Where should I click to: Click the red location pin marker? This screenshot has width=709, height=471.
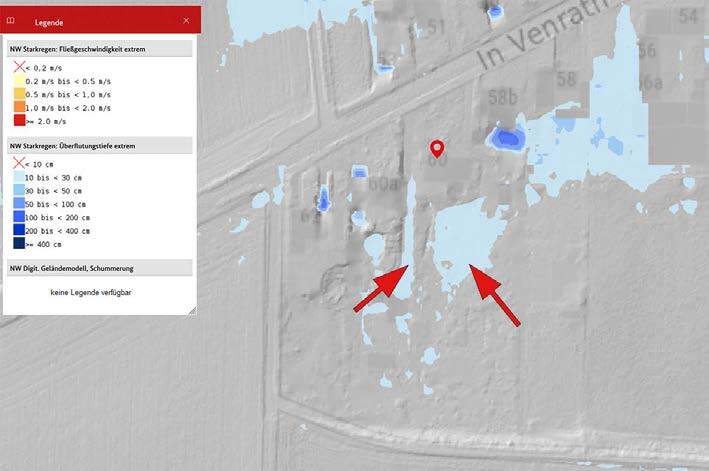click(437, 149)
